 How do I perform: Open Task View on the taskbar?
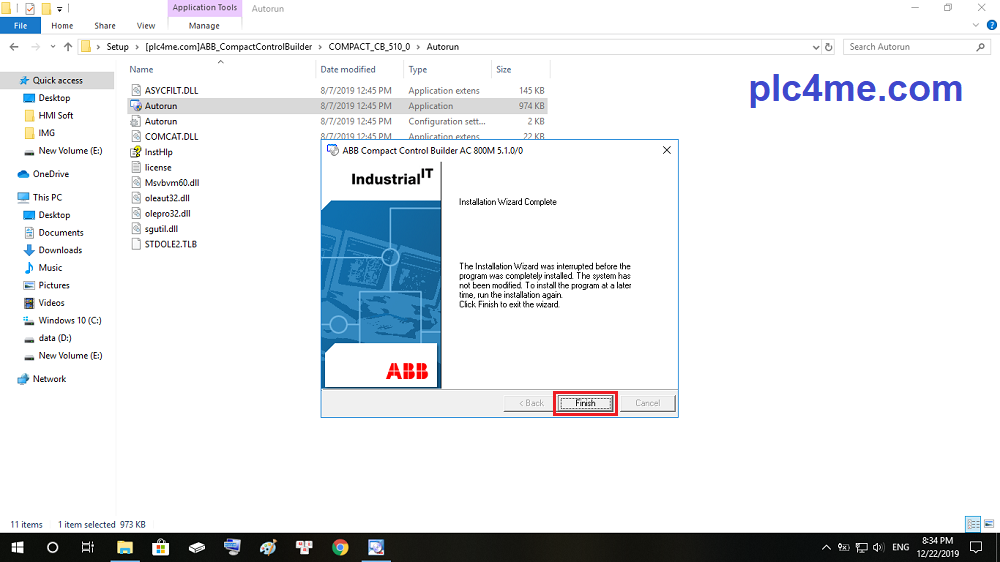coord(87,547)
